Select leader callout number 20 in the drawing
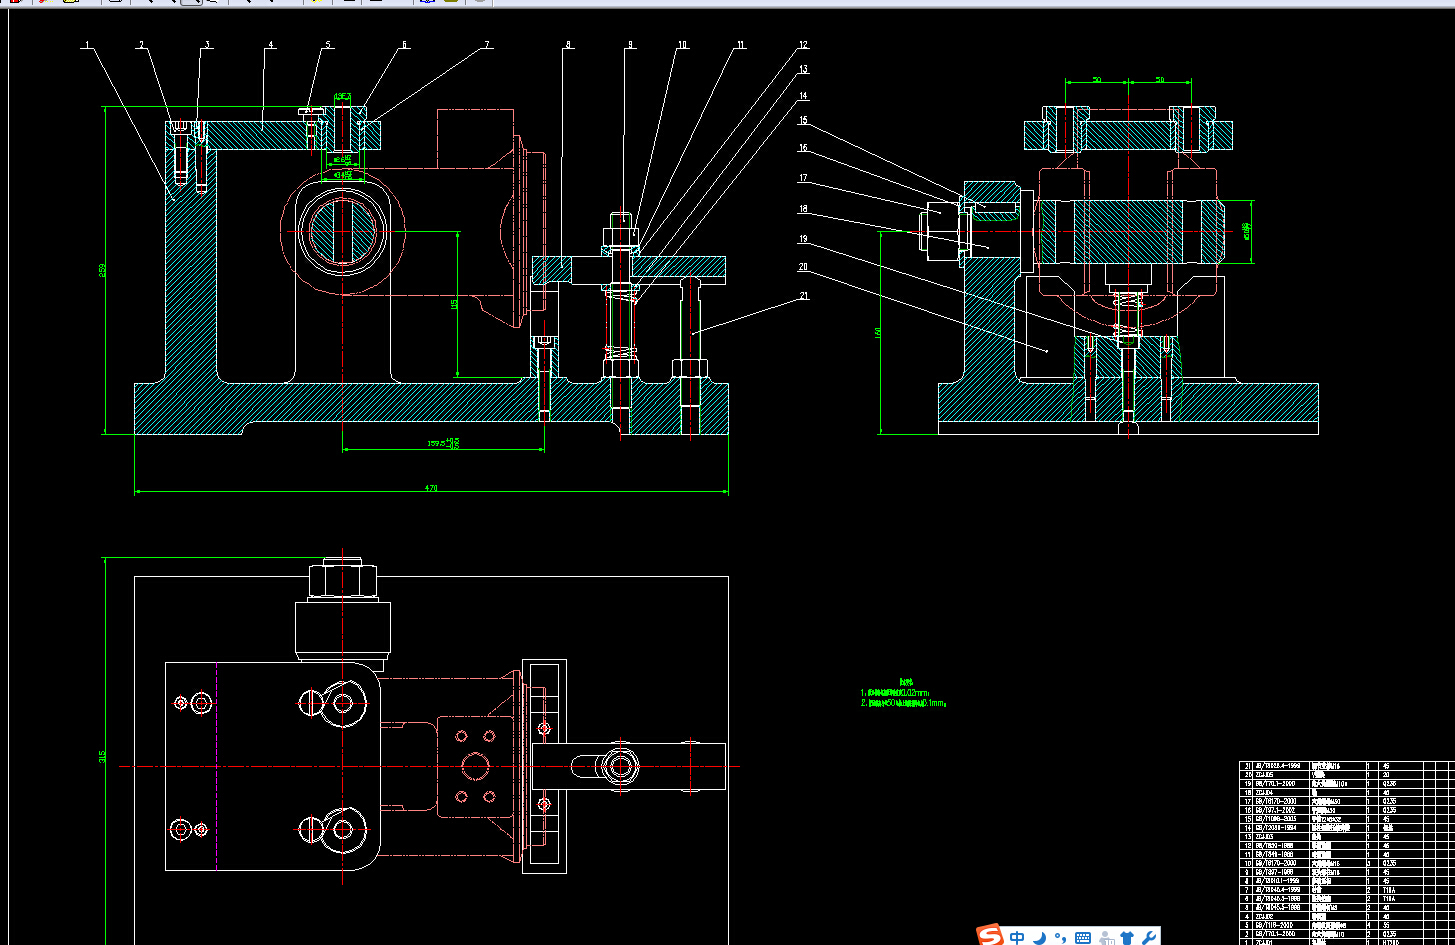Viewport: 1455px width, 945px height. (x=803, y=267)
